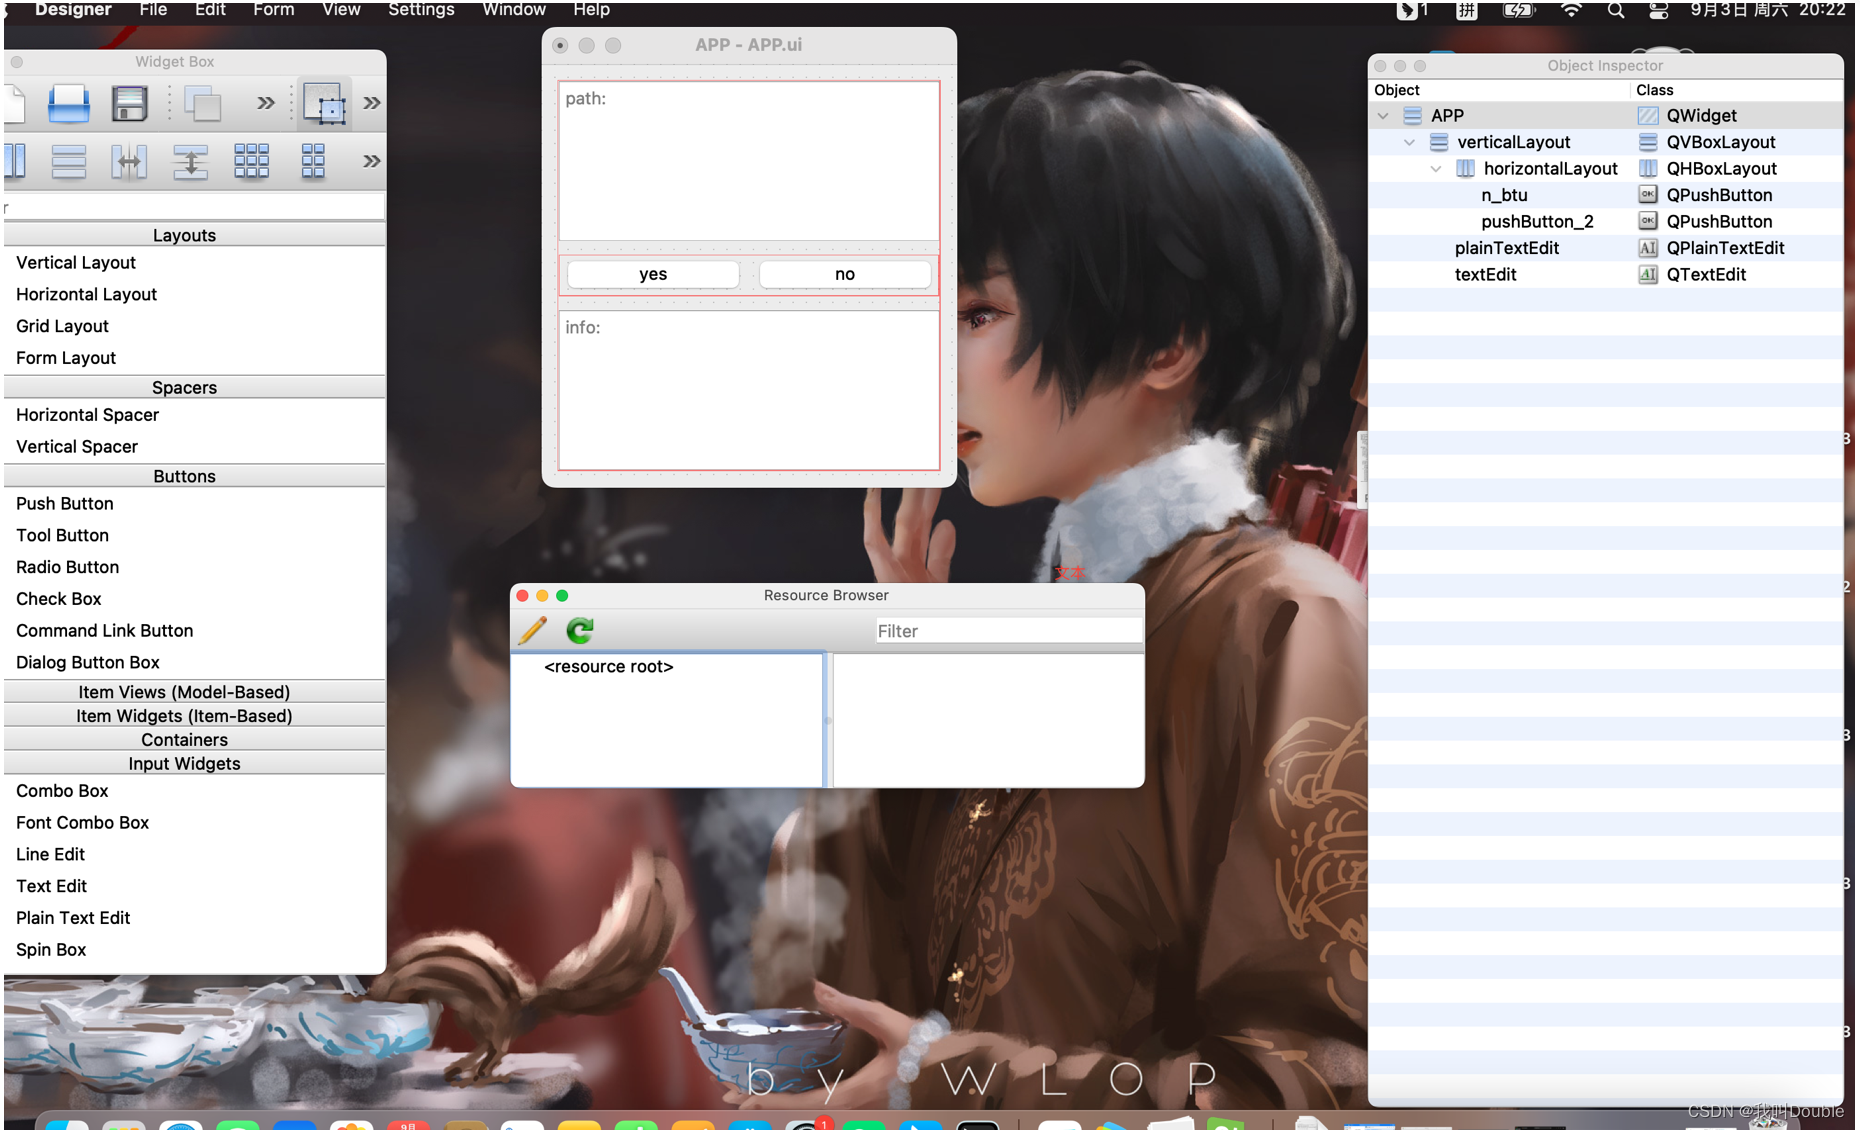Apply Lay Out Horizontally in Splitter icon
This screenshot has height=1130, width=1860.
click(x=129, y=161)
